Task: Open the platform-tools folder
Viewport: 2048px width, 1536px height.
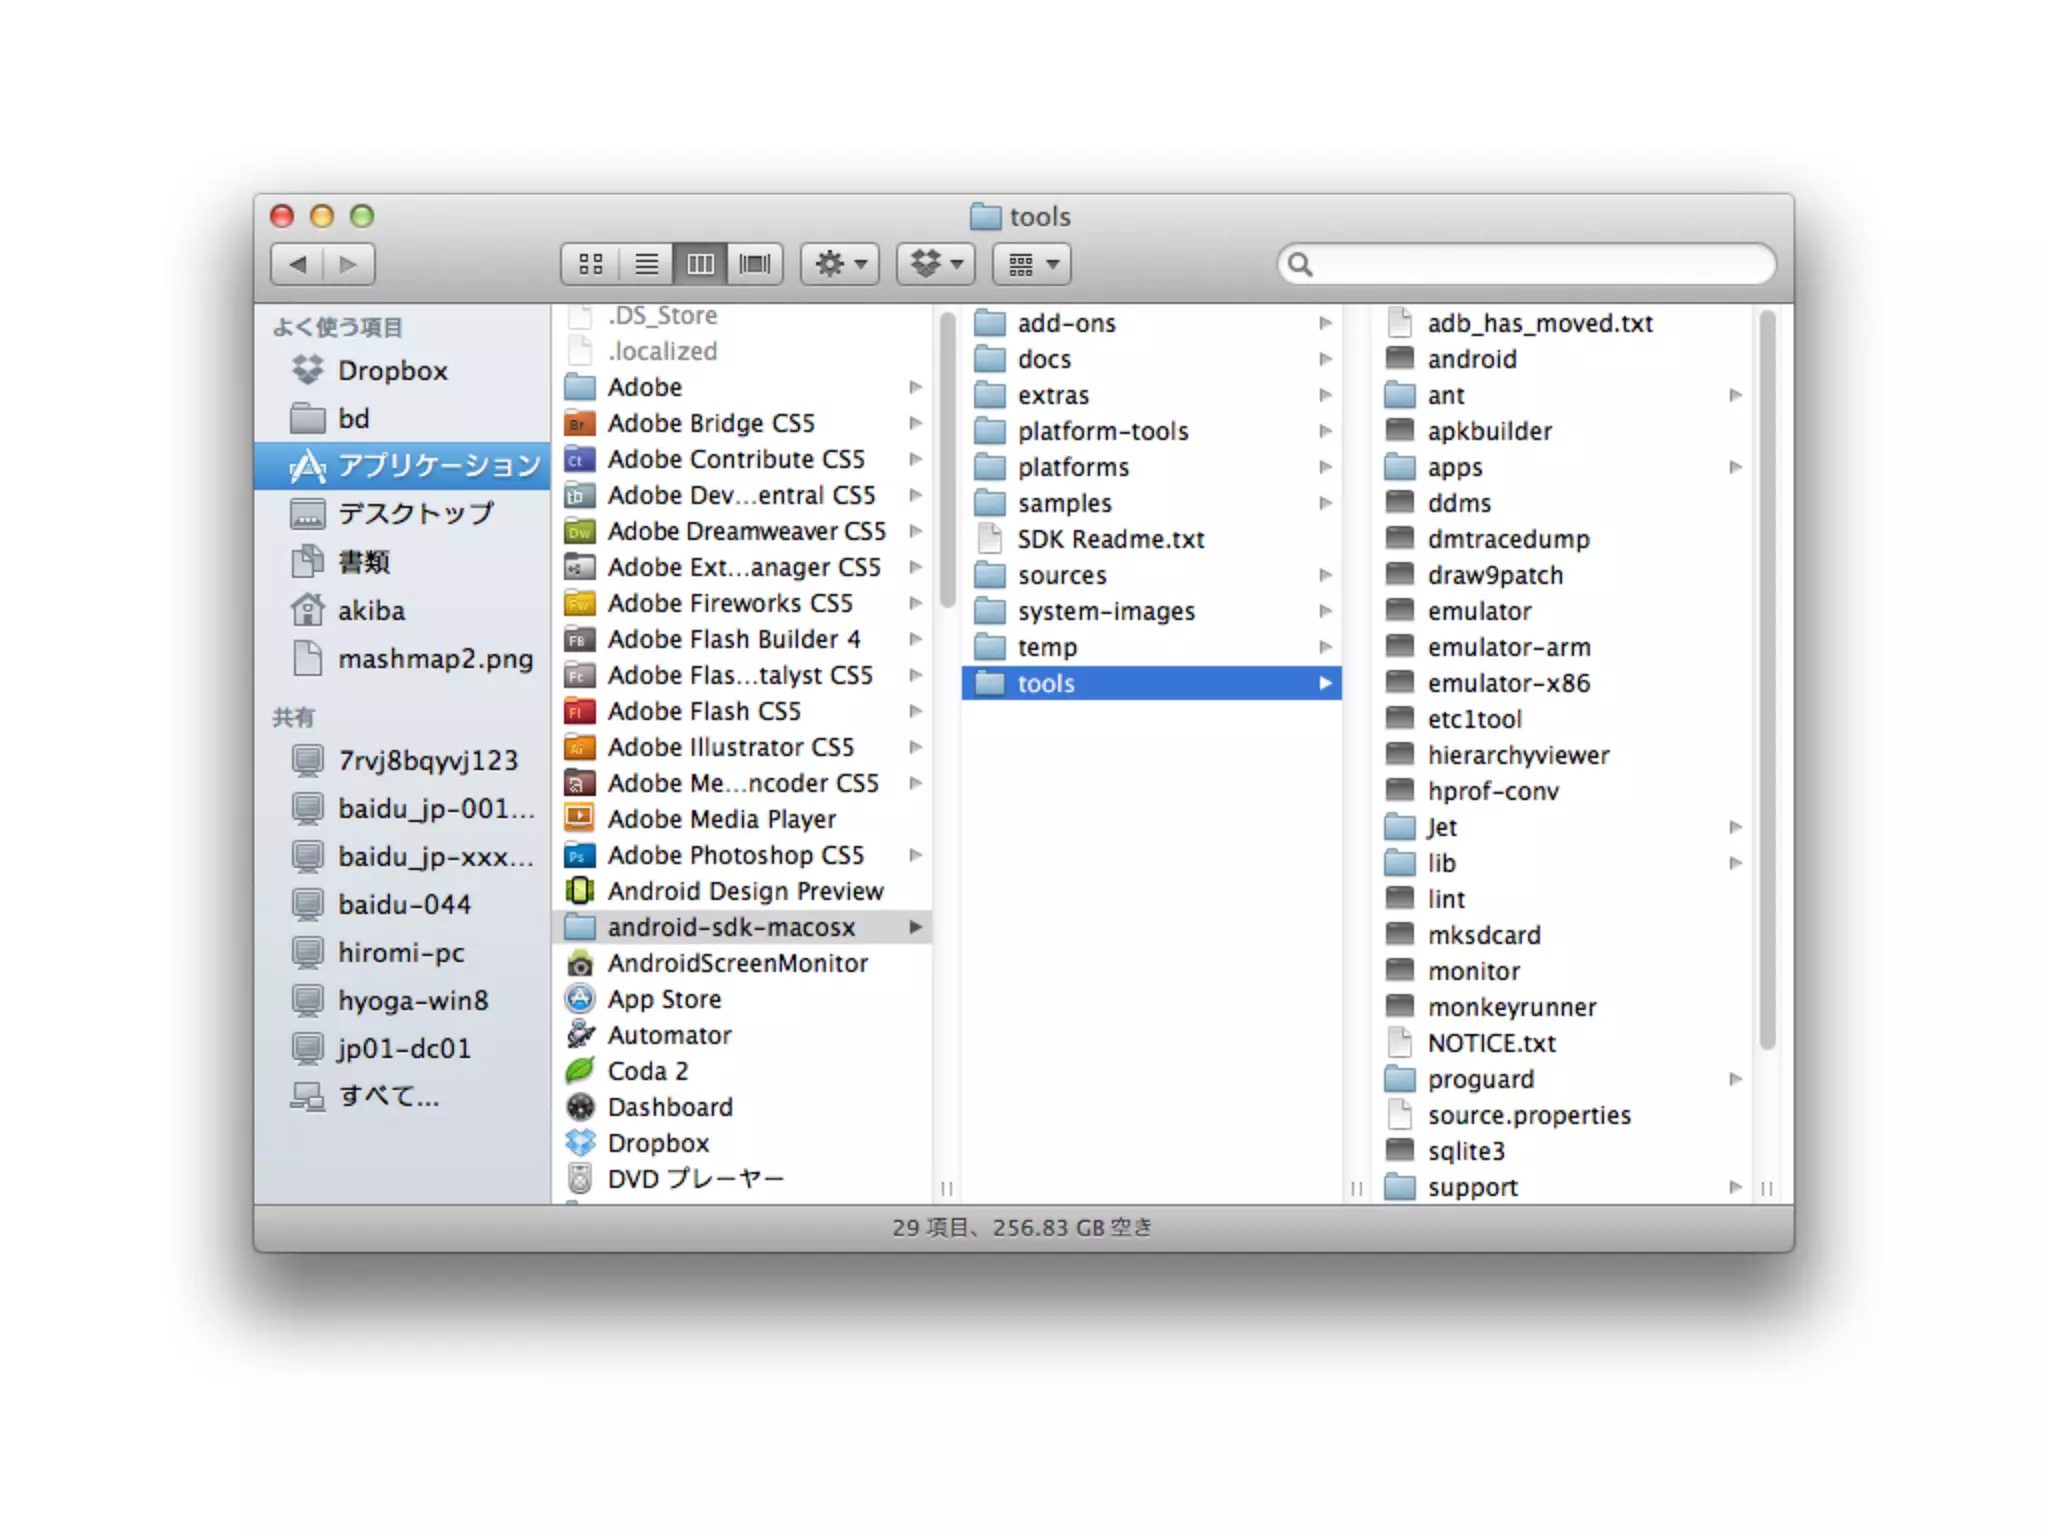Action: (x=1102, y=432)
